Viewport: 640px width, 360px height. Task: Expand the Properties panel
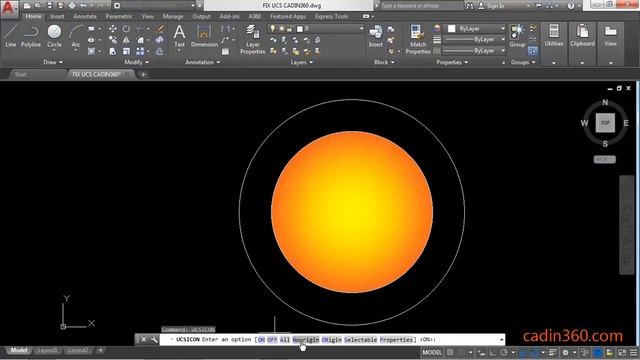pos(452,62)
